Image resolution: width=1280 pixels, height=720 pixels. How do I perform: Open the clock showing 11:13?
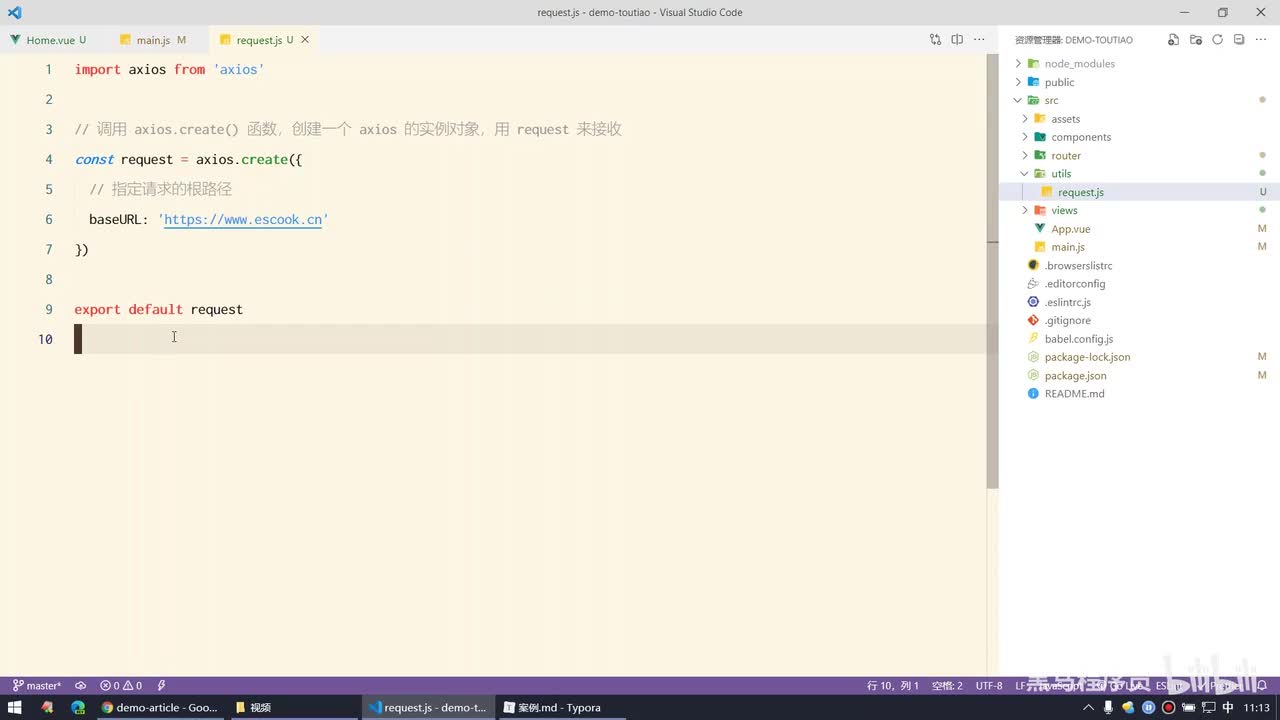pos(1257,707)
